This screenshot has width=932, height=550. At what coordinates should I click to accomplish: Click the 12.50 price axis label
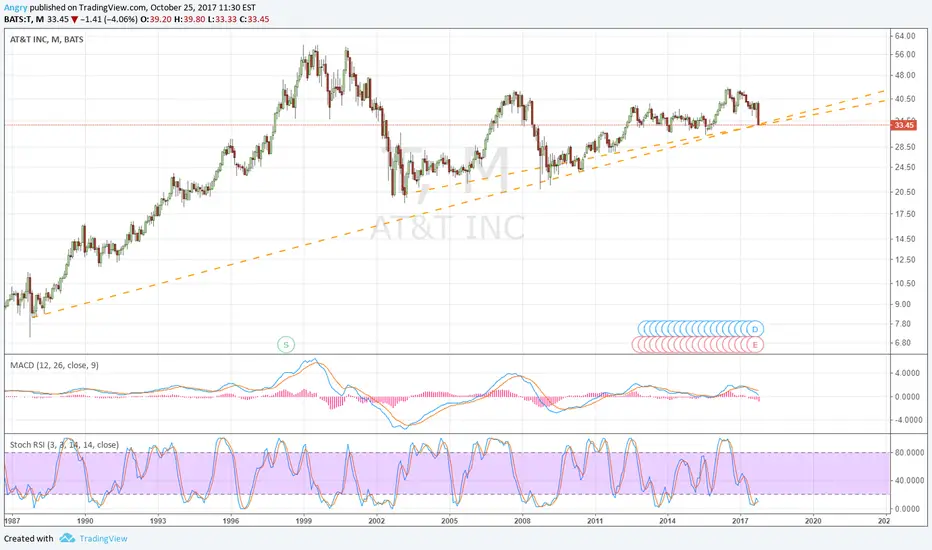(x=905, y=260)
